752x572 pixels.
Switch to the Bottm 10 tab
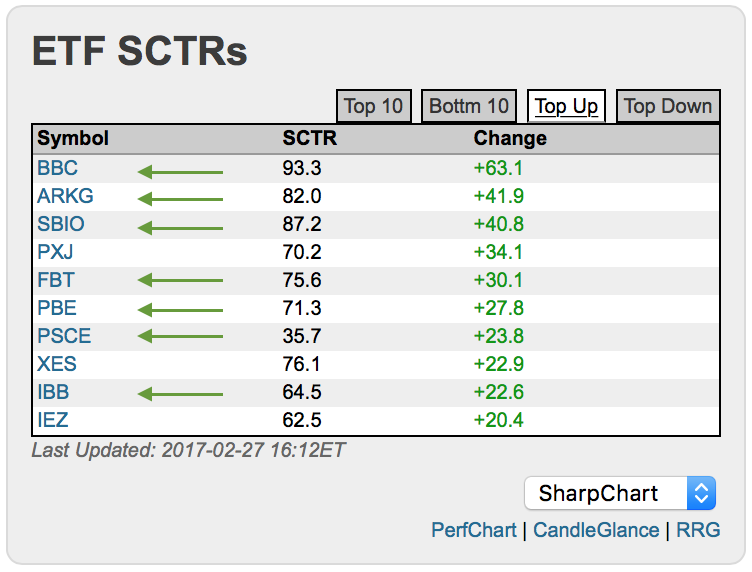point(469,106)
